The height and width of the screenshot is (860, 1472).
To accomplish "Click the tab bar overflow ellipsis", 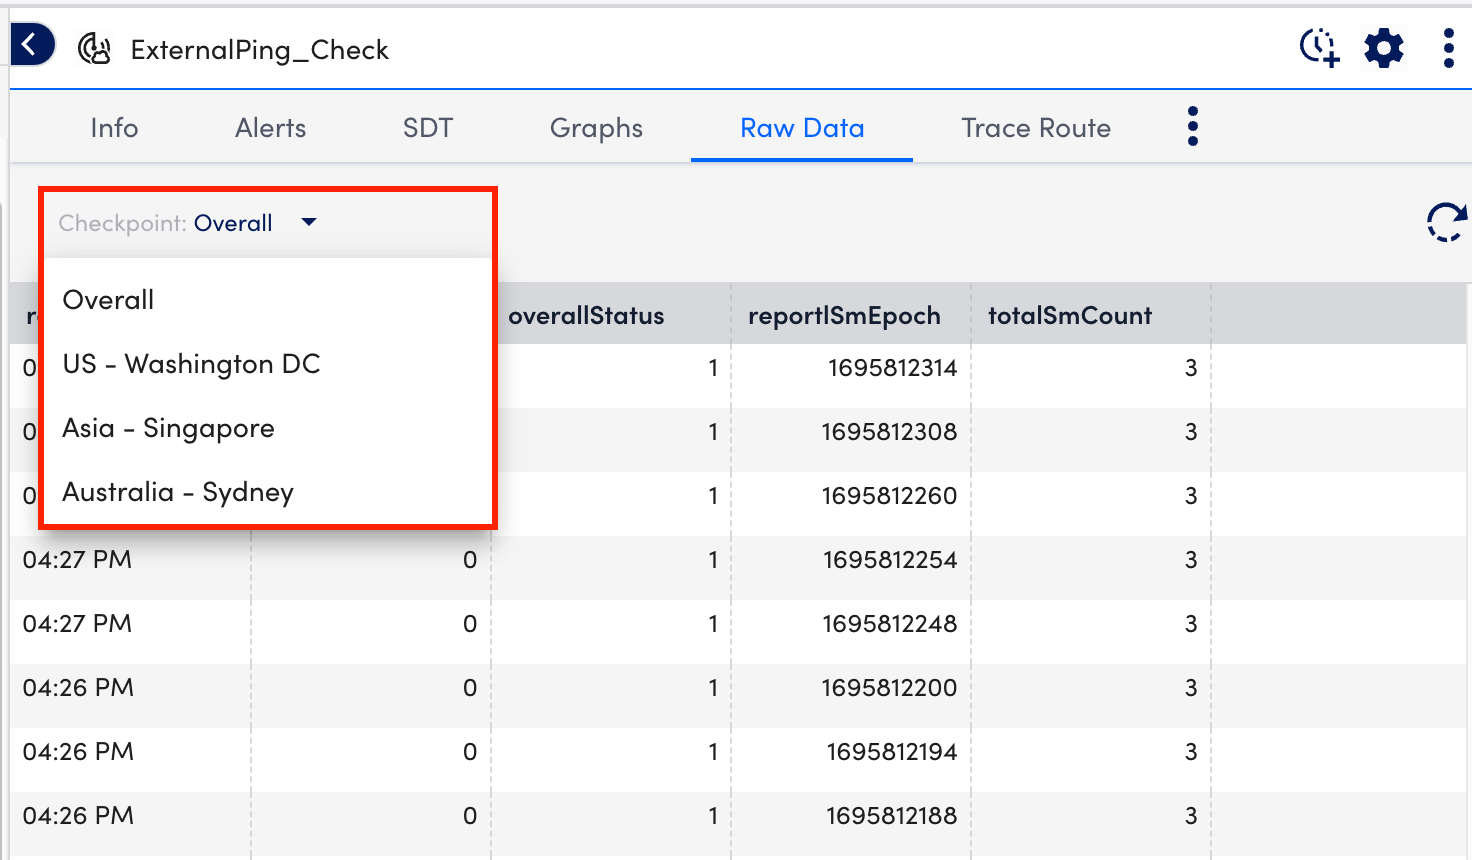I will [1192, 127].
